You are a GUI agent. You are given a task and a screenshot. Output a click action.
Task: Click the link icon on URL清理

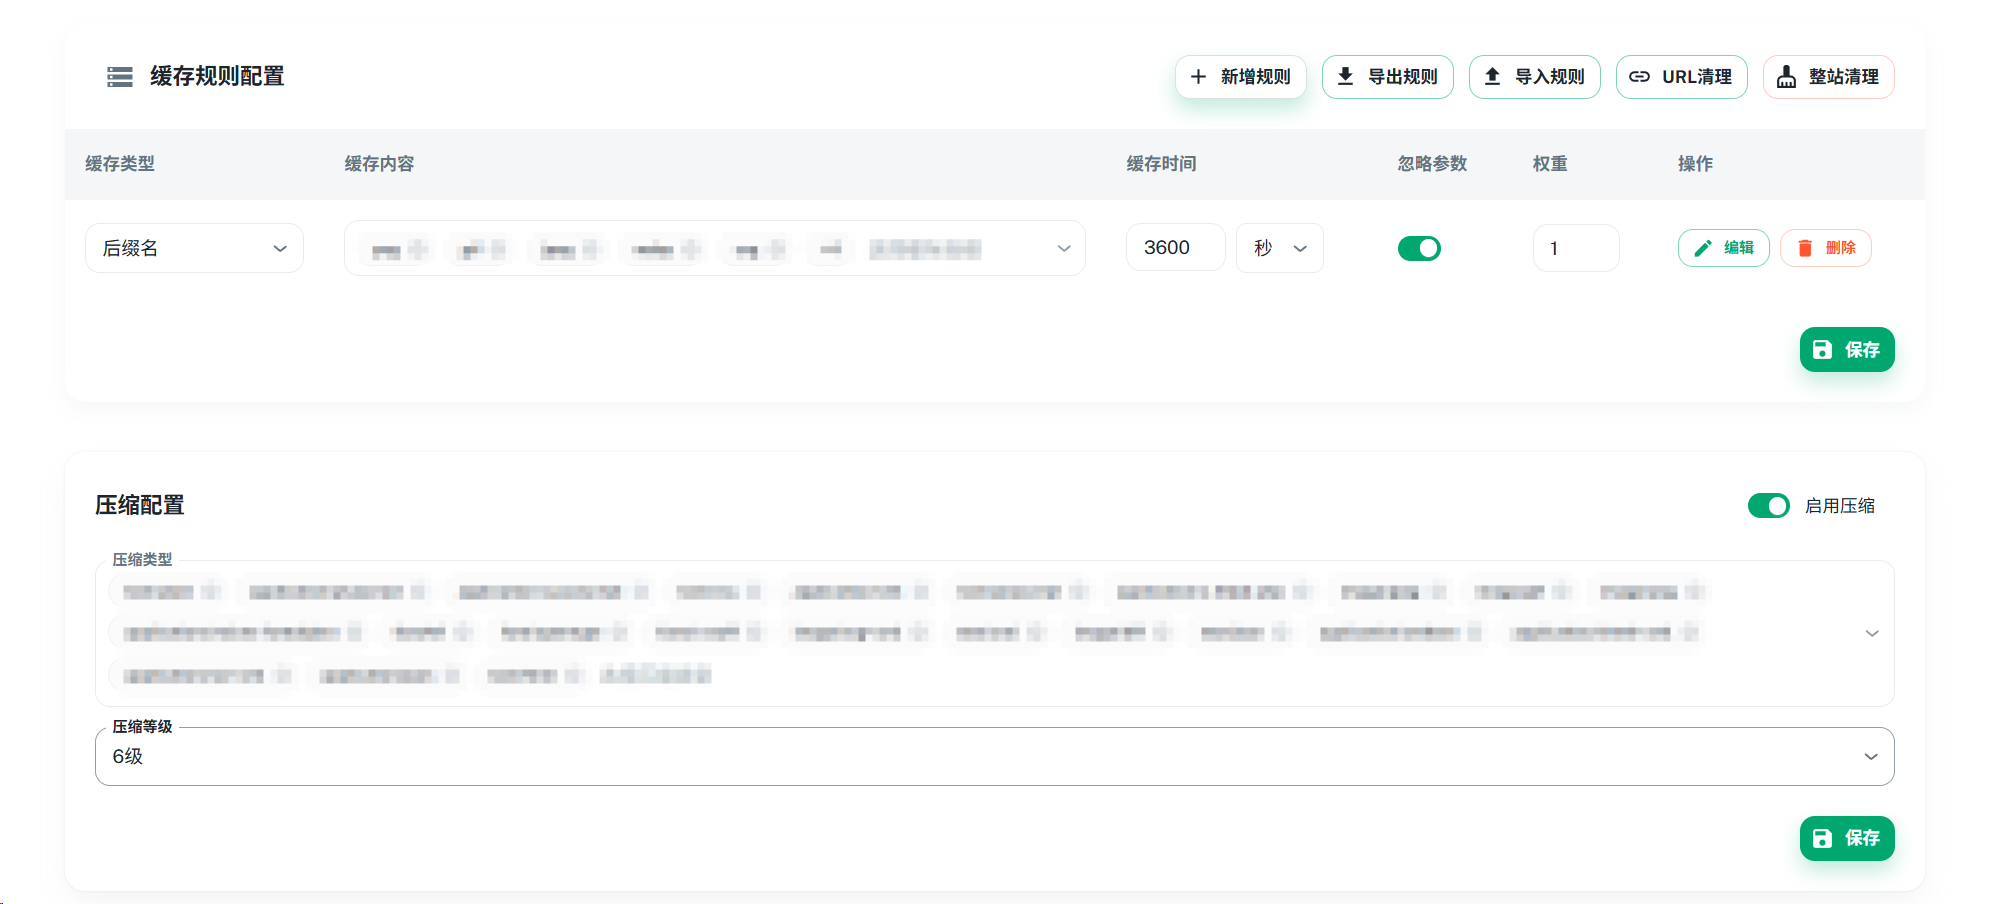click(1639, 77)
